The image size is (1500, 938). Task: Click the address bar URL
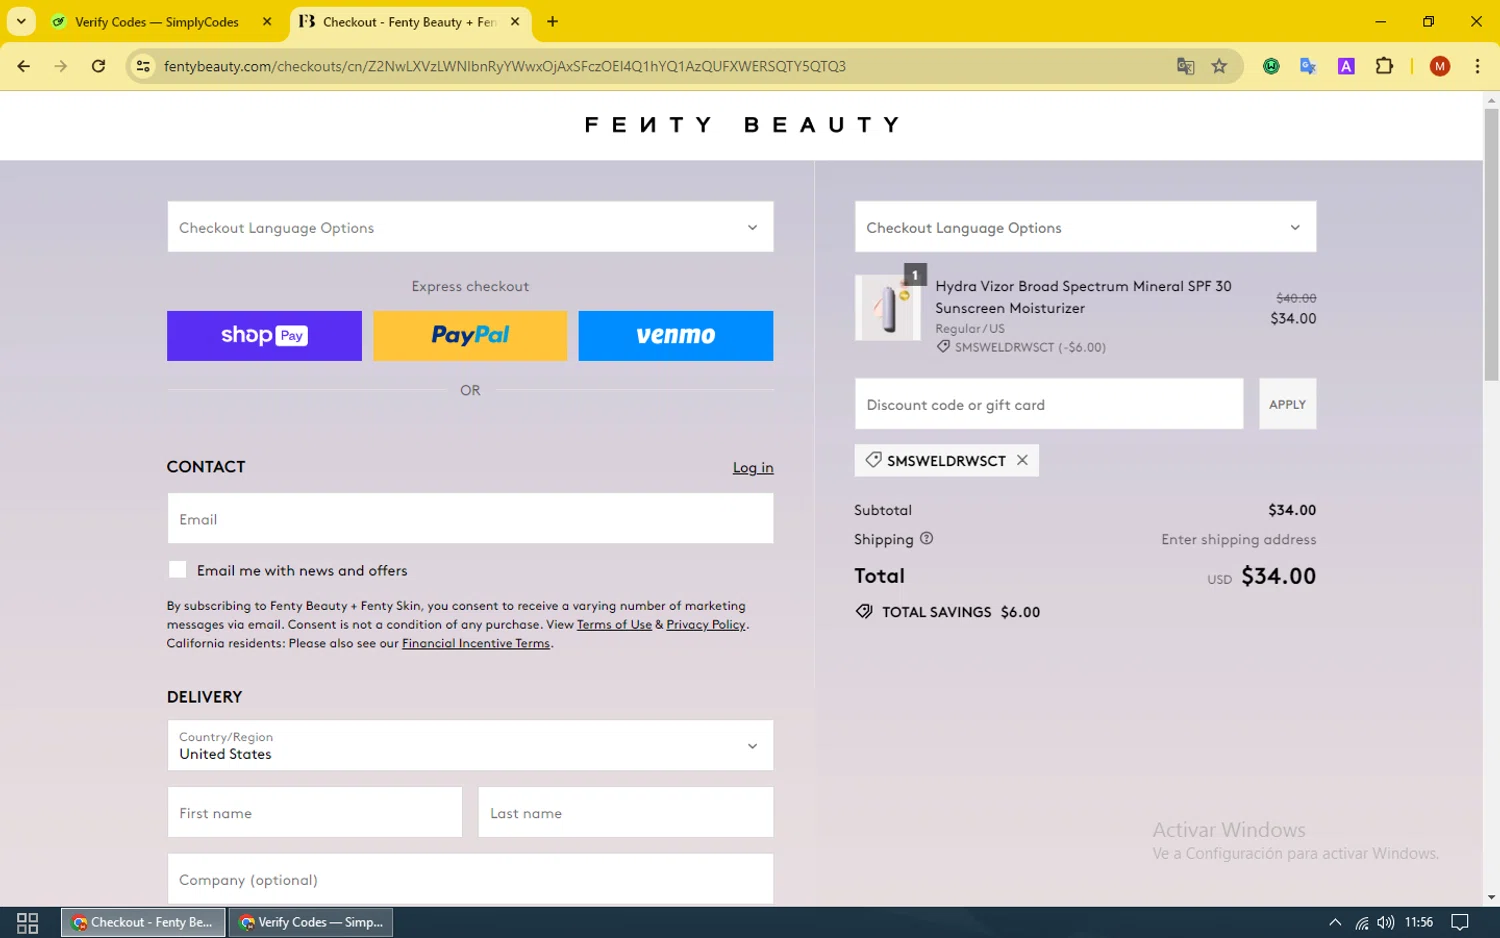(505, 66)
